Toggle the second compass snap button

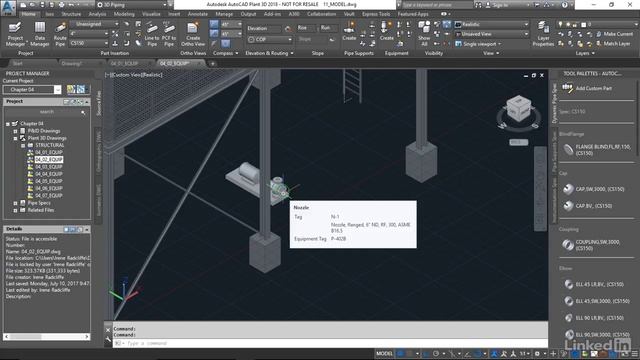click(x=214, y=33)
